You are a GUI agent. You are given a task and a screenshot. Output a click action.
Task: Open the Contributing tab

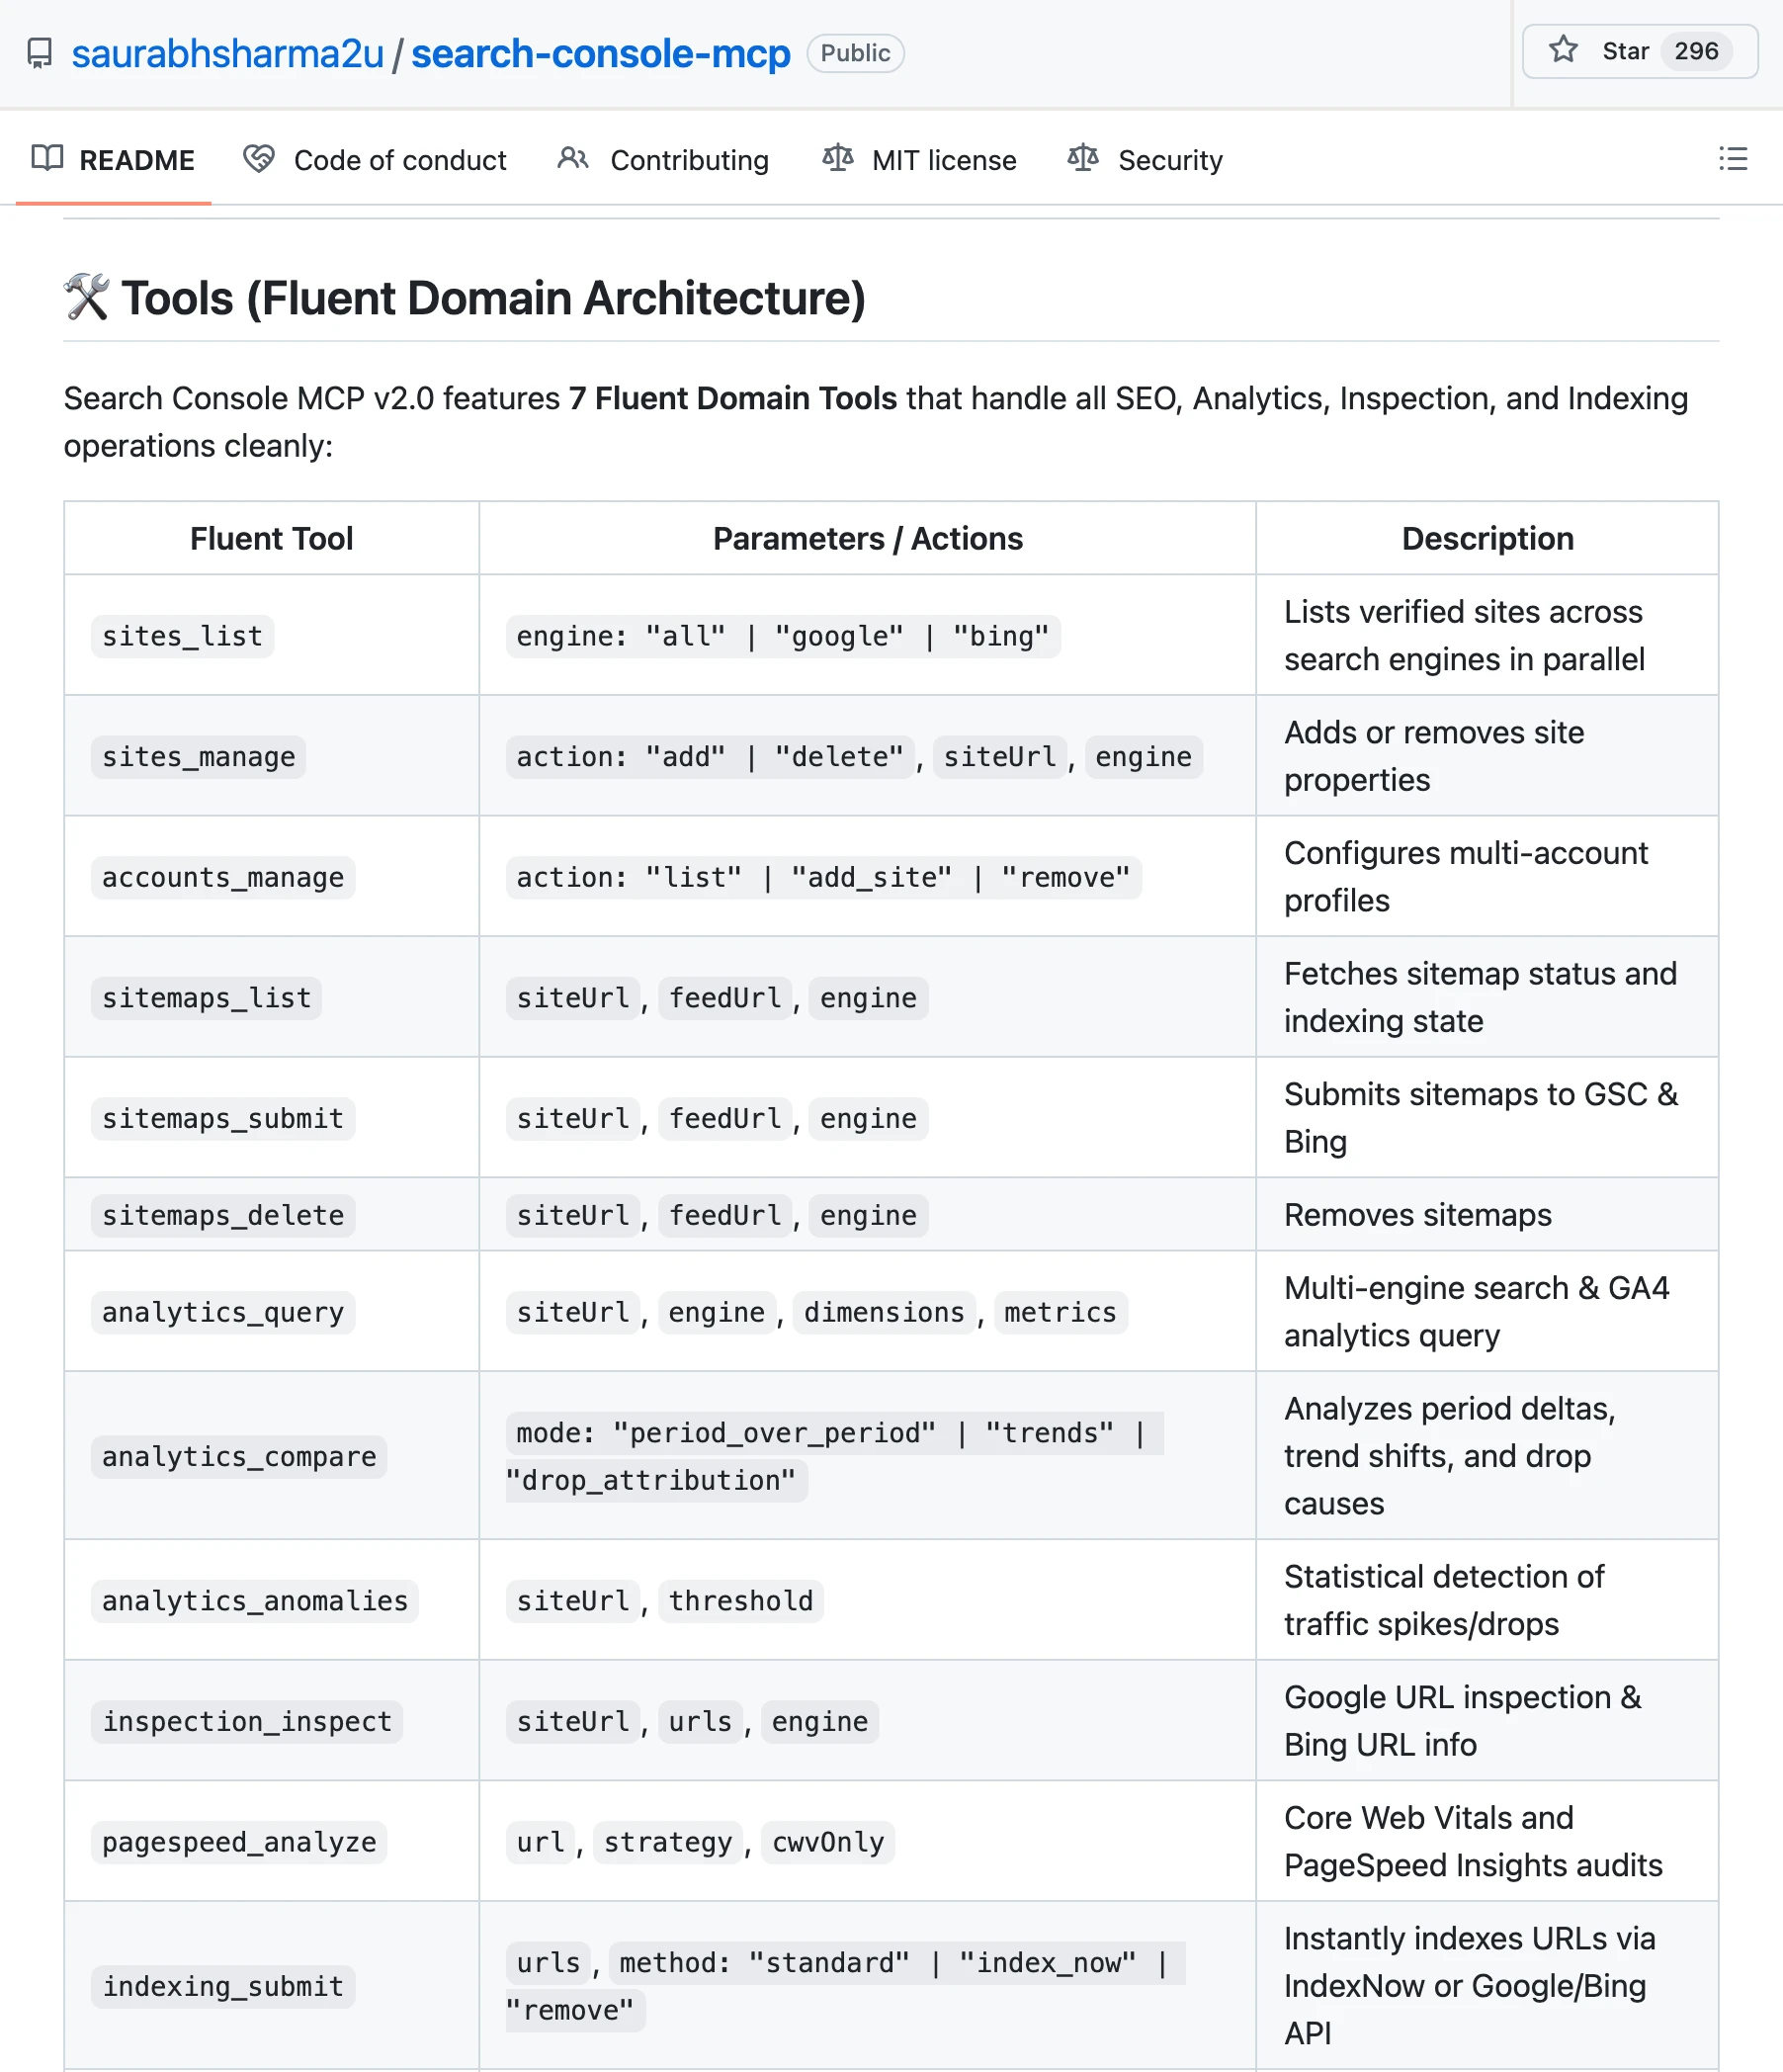point(663,160)
